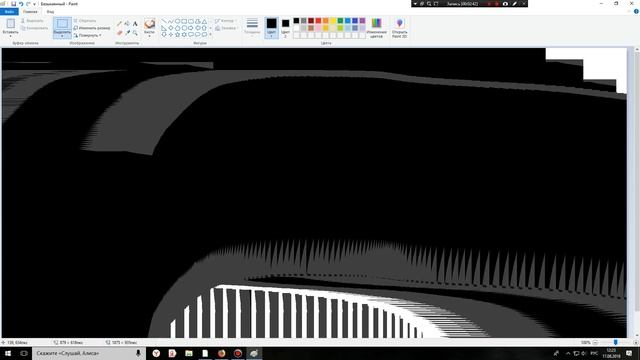Select the Color picker eyedropper tool

[x=127, y=32]
